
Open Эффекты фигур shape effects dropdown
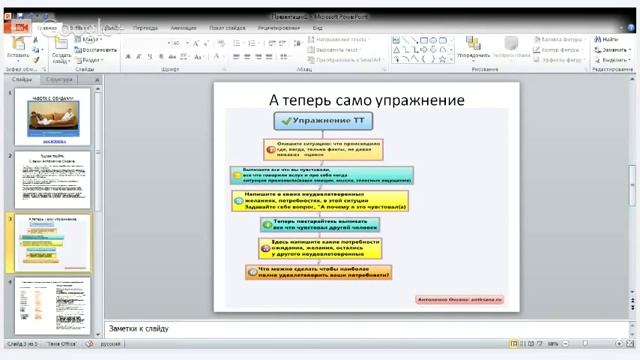[x=559, y=60]
